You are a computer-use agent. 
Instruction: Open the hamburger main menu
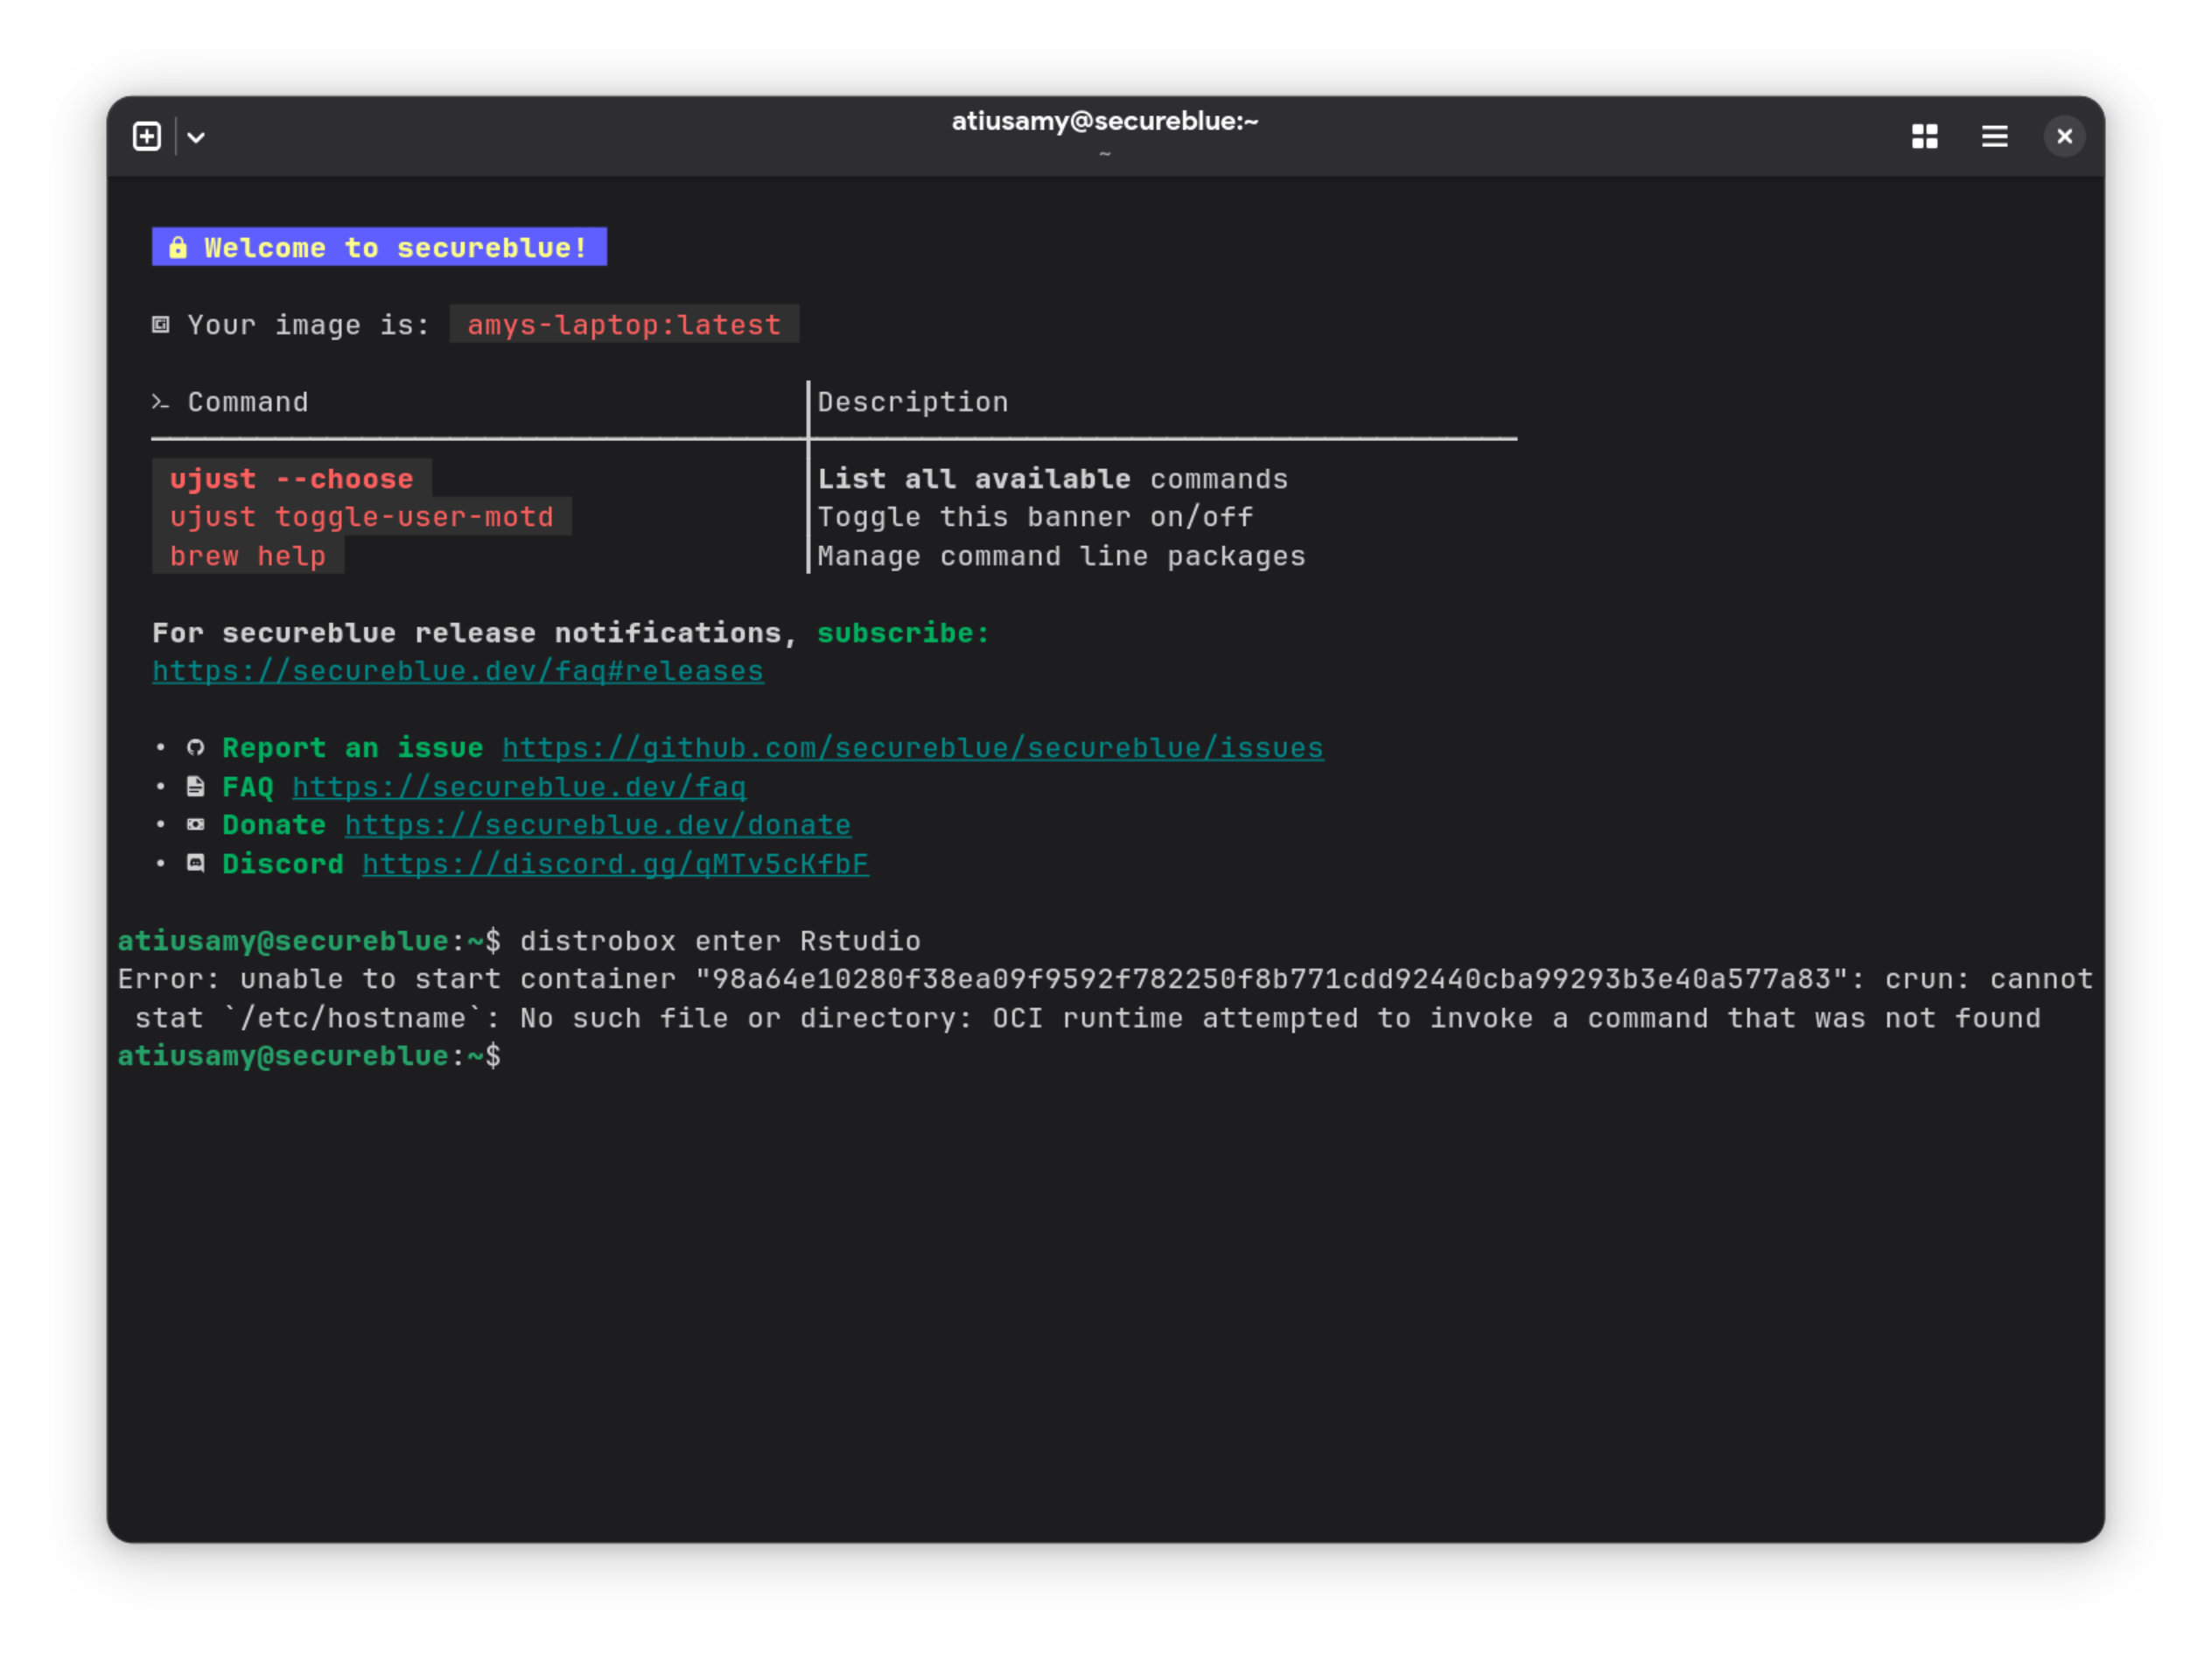point(1994,136)
